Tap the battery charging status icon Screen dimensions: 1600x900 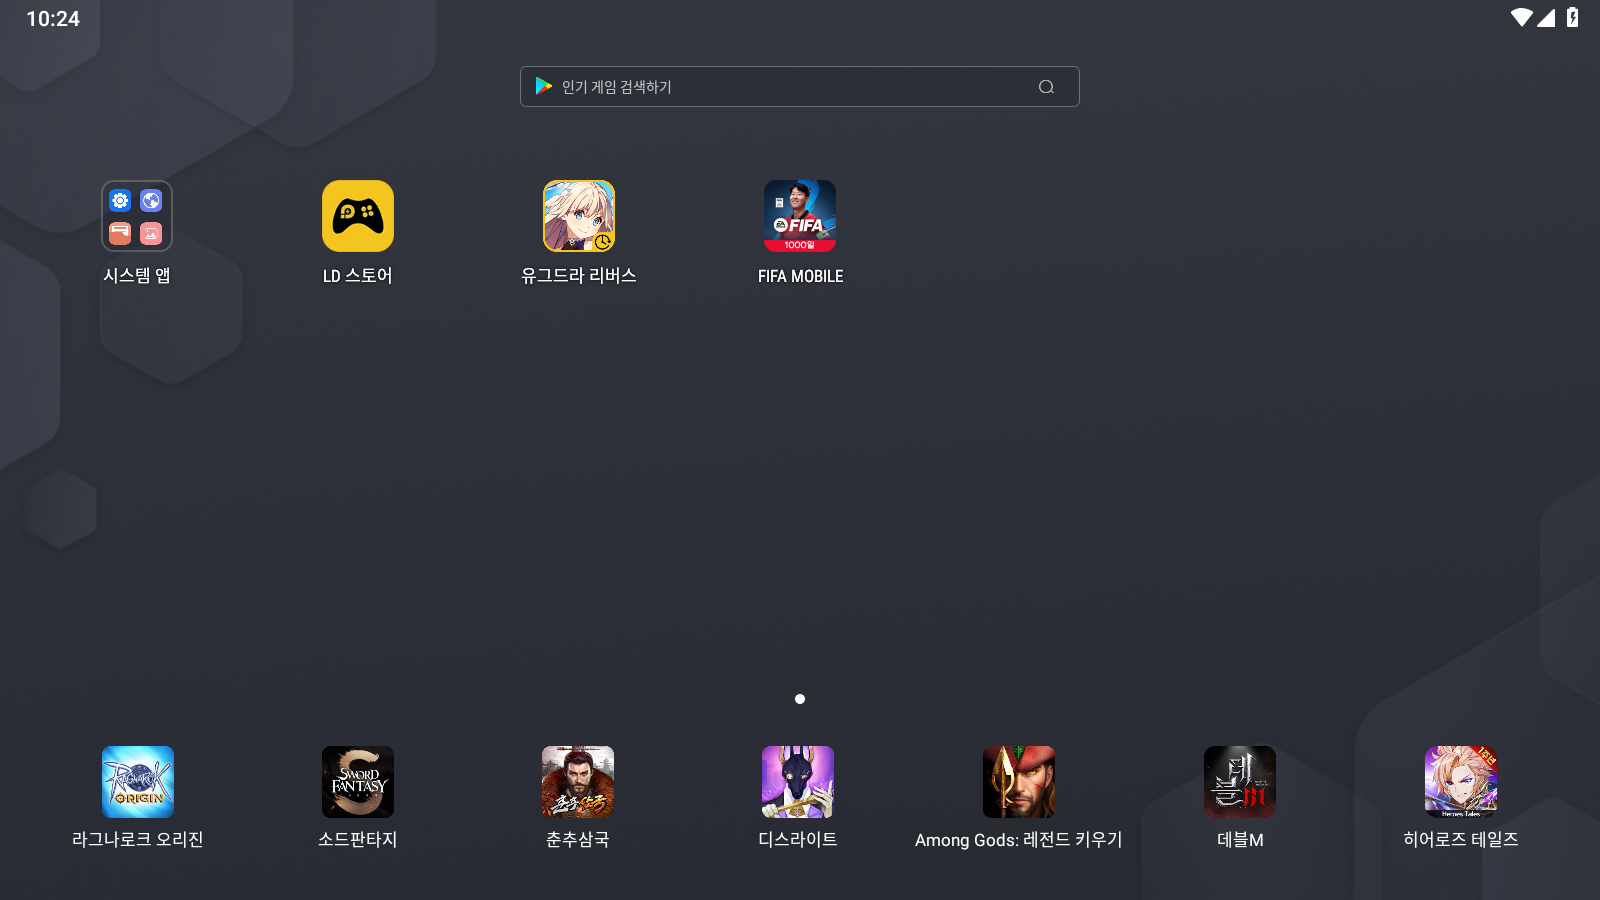pyautogui.click(x=1572, y=17)
